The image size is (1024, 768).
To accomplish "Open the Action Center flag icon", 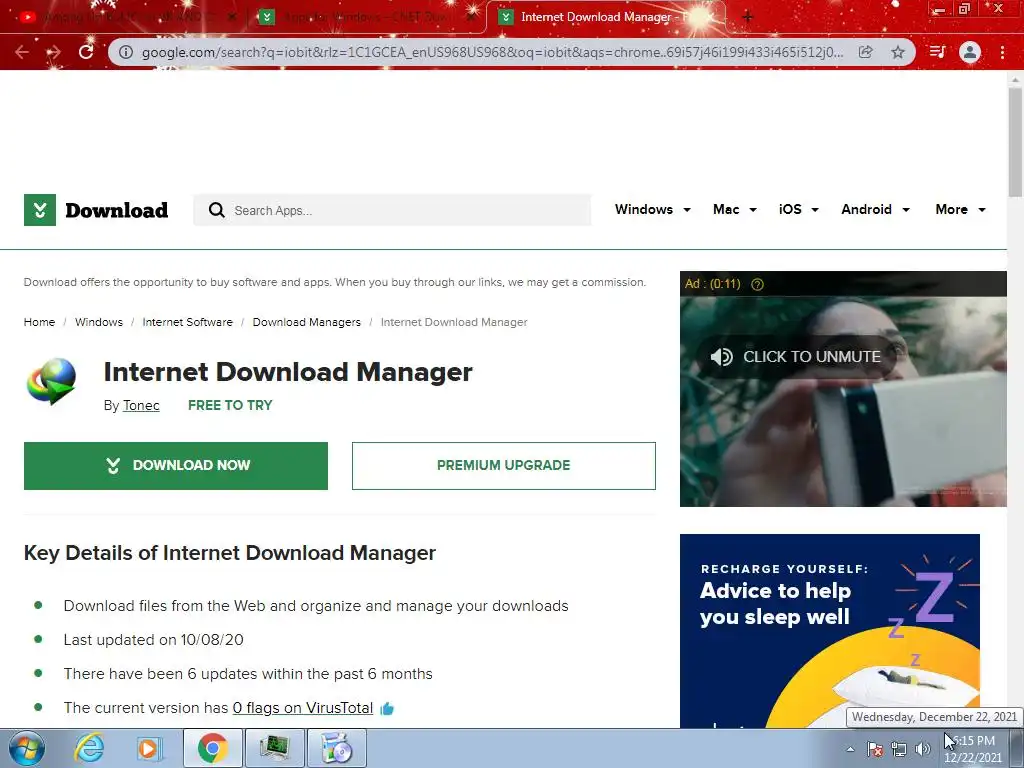I will (875, 749).
